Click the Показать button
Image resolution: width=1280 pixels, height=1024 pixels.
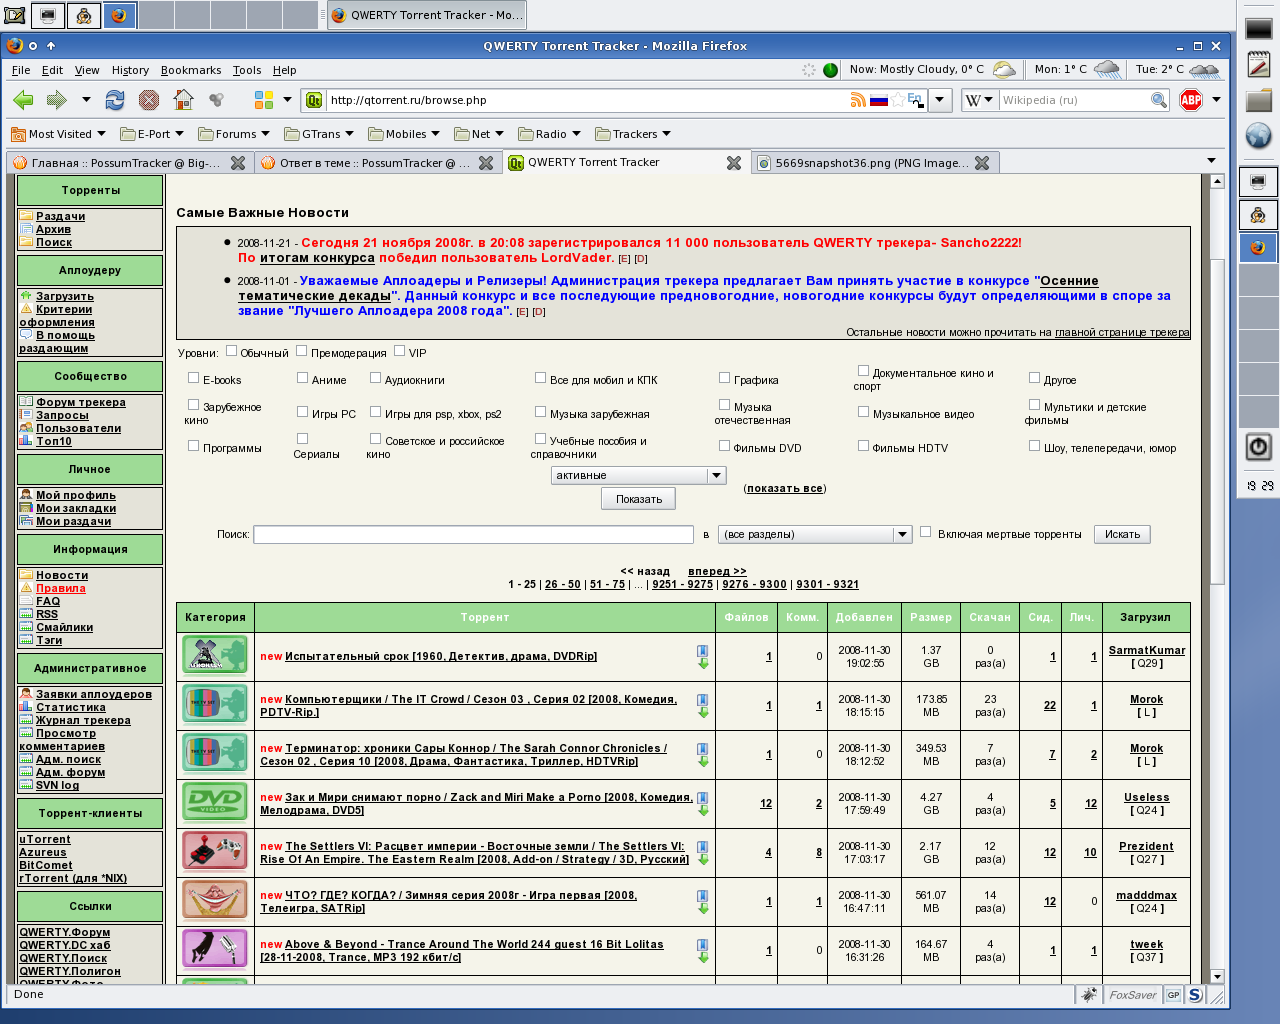(639, 499)
